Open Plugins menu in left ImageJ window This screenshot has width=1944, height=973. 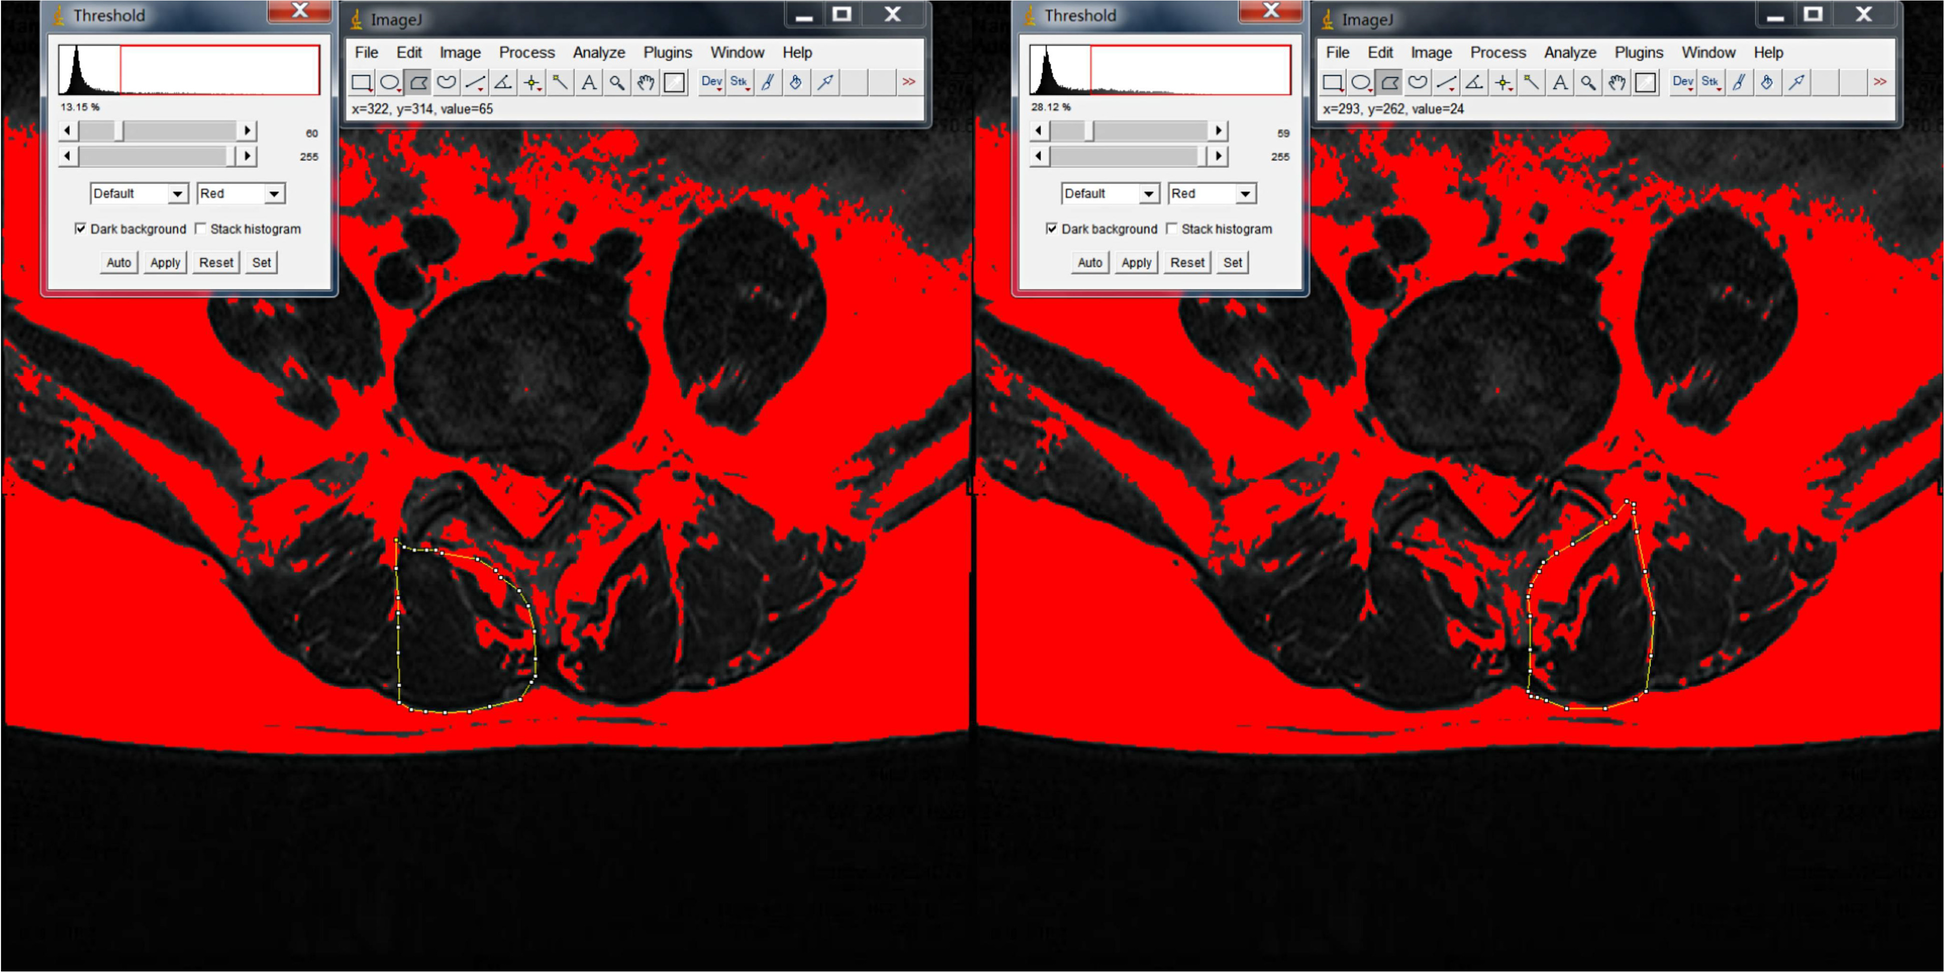pyautogui.click(x=668, y=53)
